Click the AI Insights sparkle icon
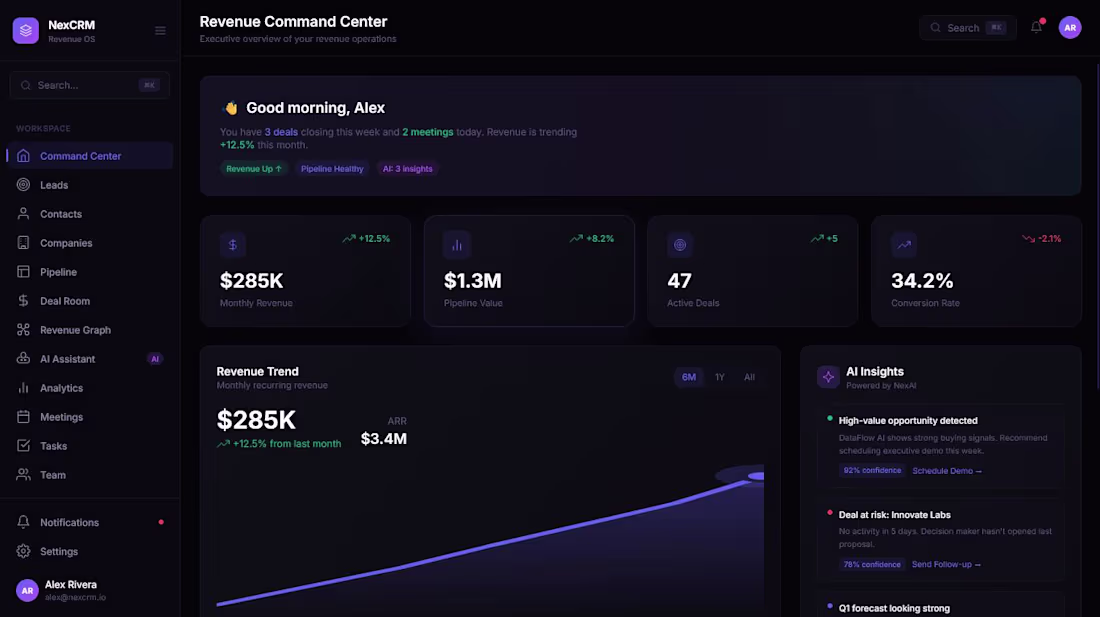Image resolution: width=1100 pixels, height=617 pixels. pyautogui.click(x=828, y=377)
